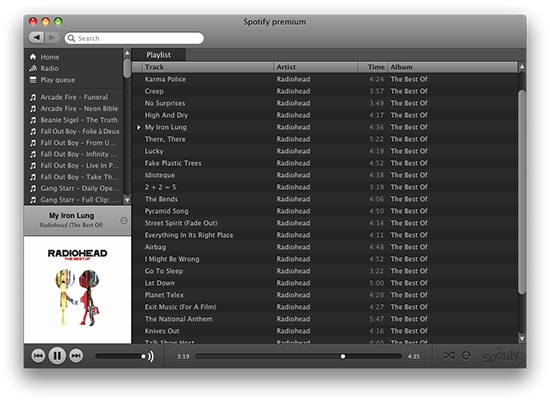Viewport: 550px width, 401px height.
Task: Click sidebar scrollbar up arrow
Action: tap(127, 53)
